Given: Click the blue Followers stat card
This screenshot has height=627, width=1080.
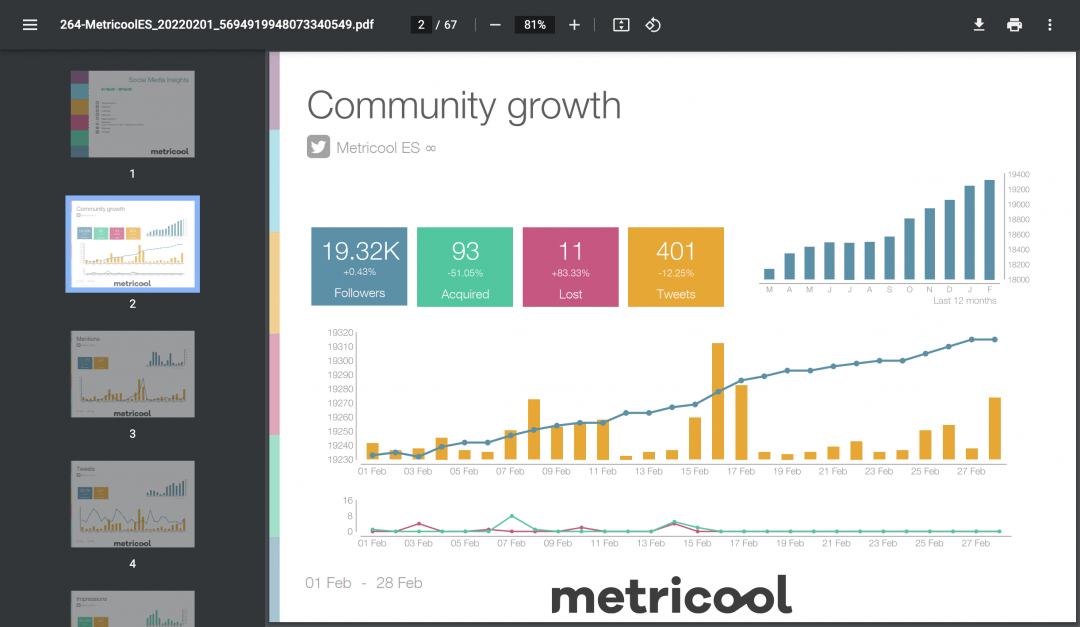Looking at the screenshot, I should pos(359,266).
